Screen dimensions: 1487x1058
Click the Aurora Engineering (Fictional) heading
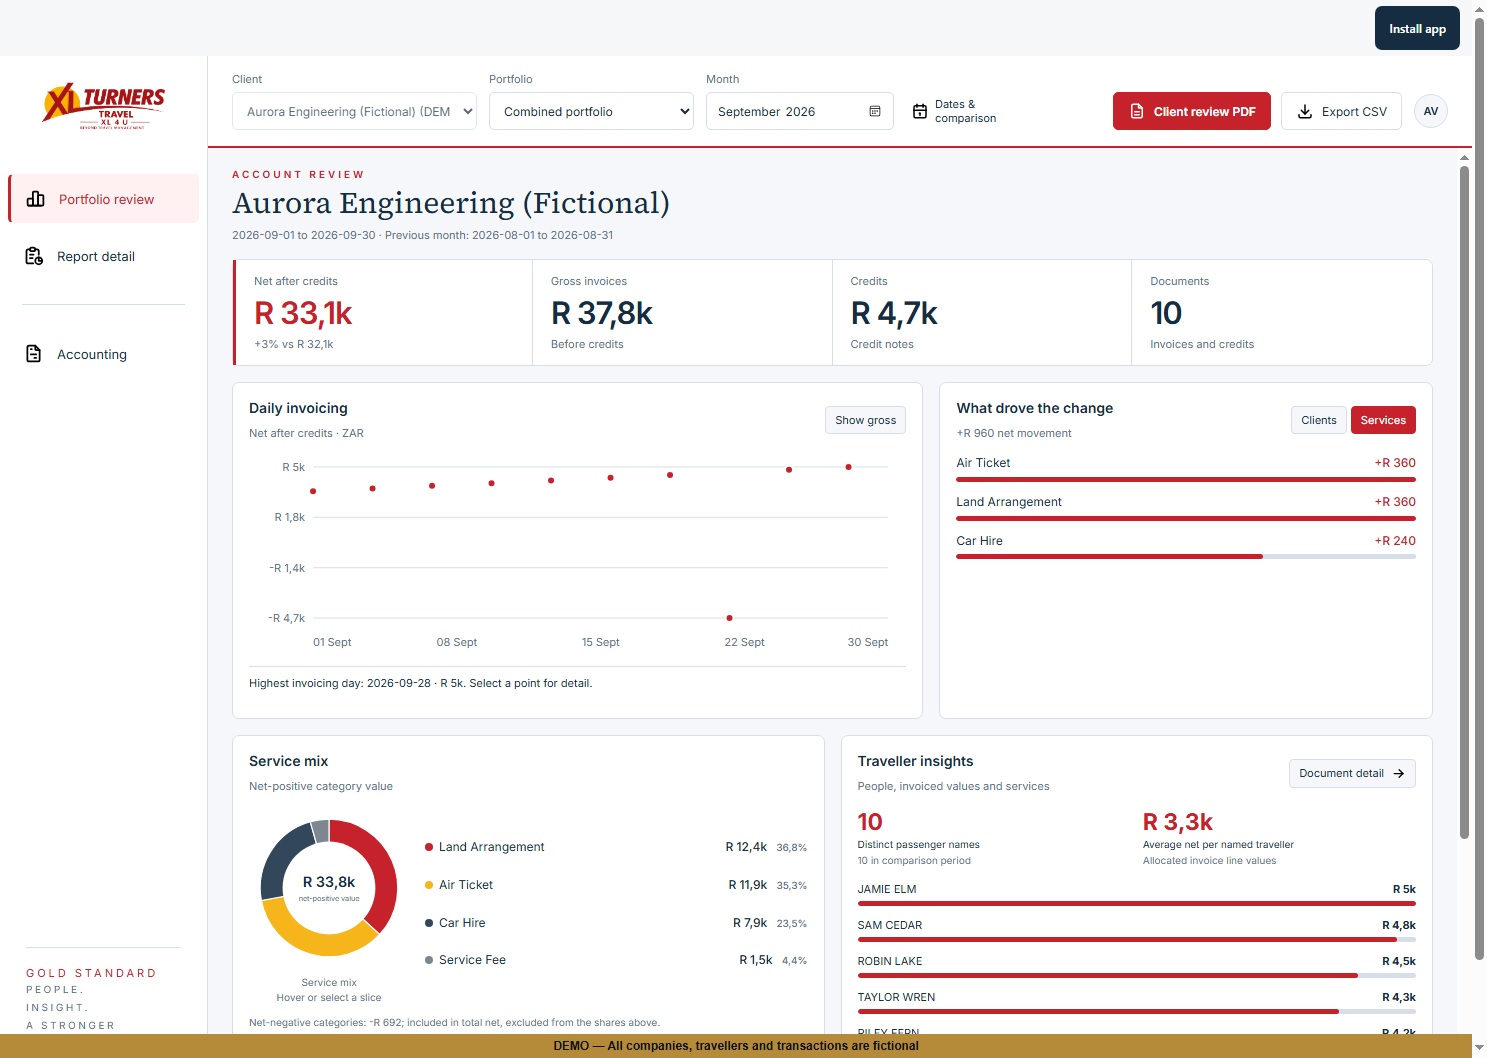[451, 203]
